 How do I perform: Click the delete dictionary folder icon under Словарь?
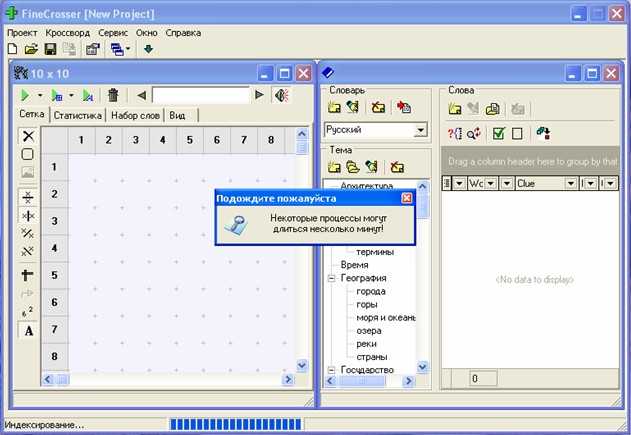378,107
